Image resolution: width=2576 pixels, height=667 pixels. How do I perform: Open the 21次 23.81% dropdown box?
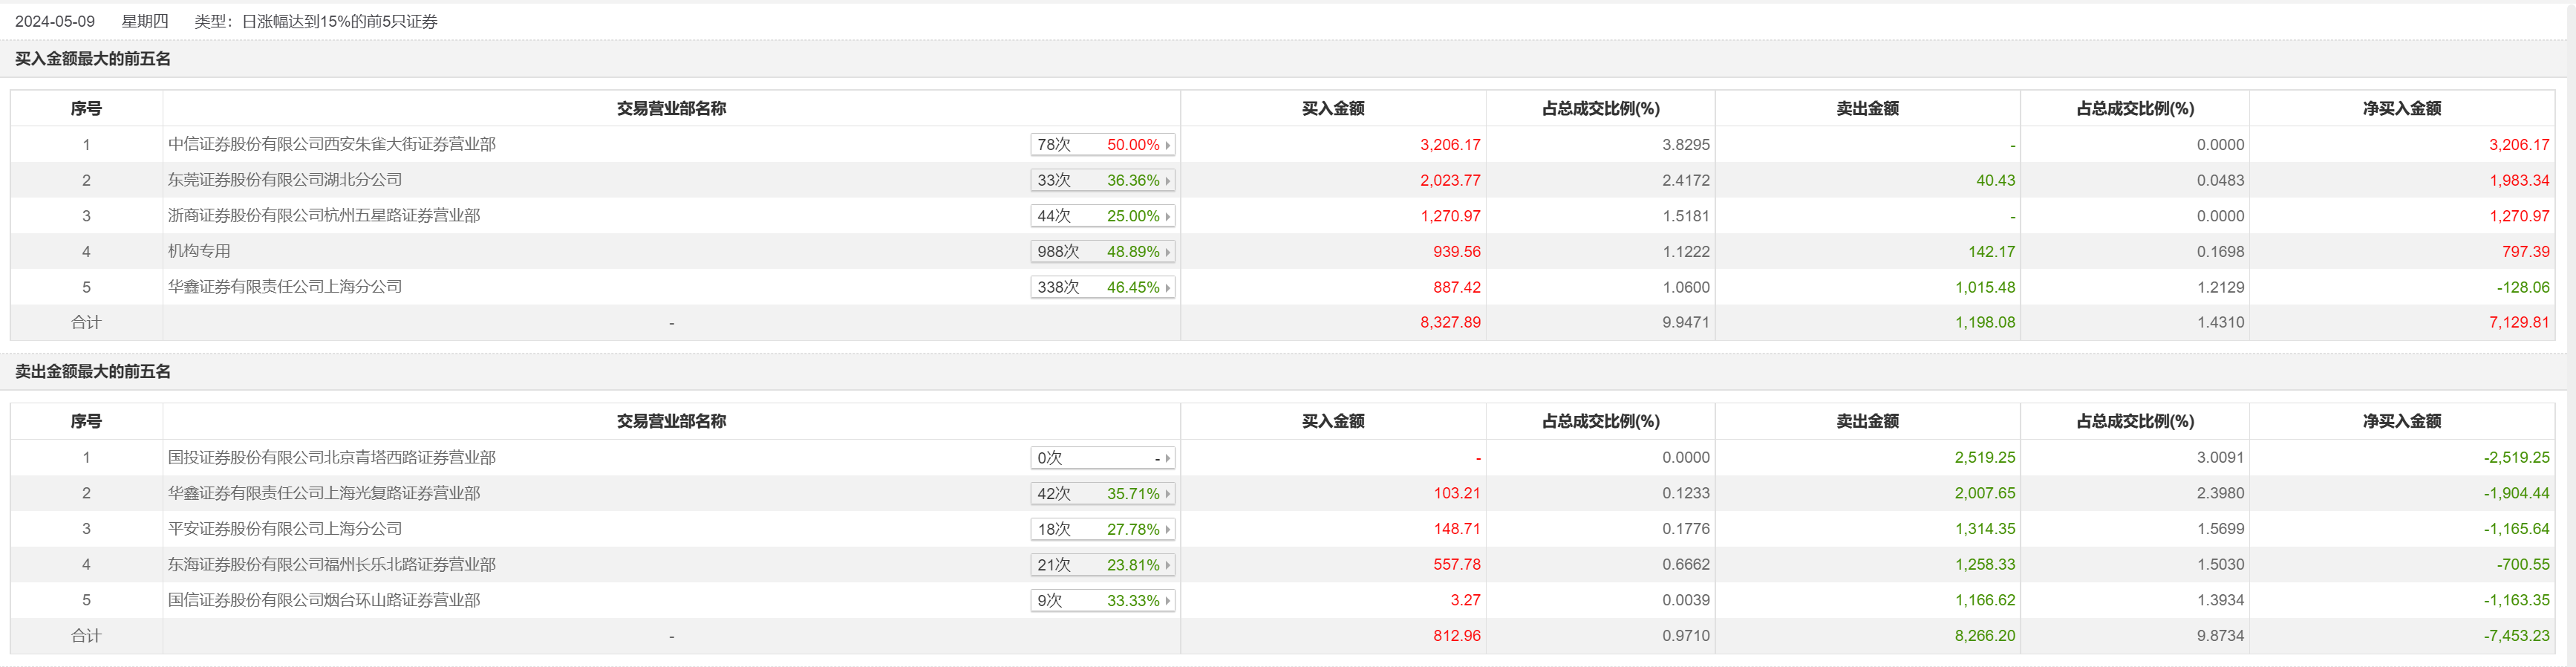pos(1102,565)
